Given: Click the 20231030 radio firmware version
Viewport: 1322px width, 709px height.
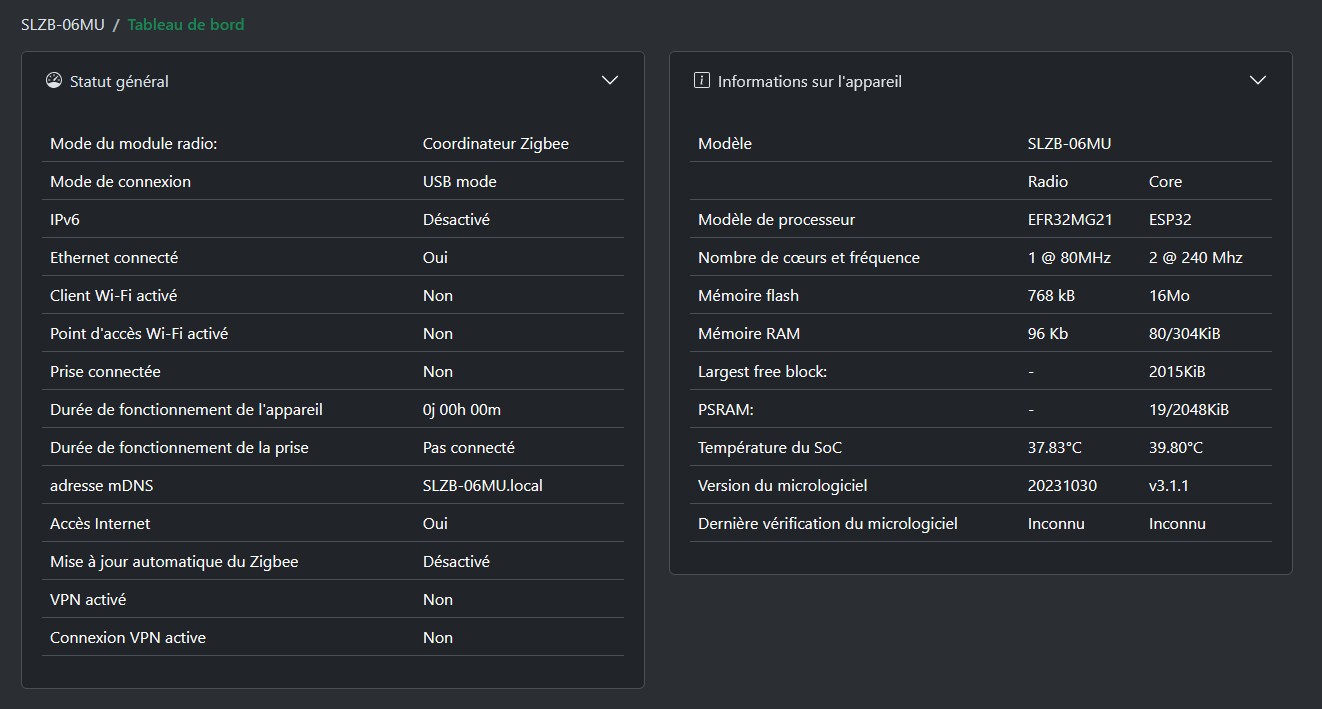Looking at the screenshot, I should [1061, 486].
